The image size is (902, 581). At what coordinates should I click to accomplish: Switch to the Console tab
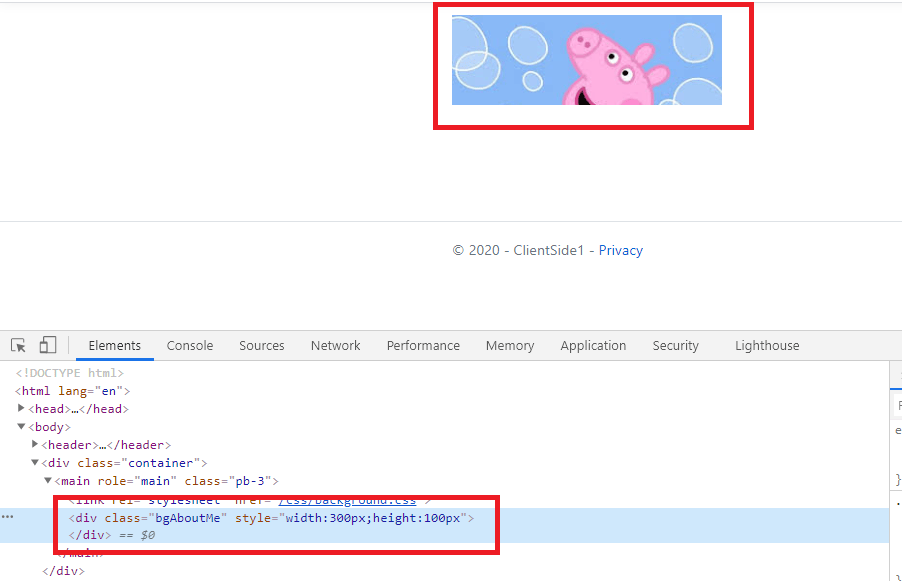pyautogui.click(x=190, y=346)
